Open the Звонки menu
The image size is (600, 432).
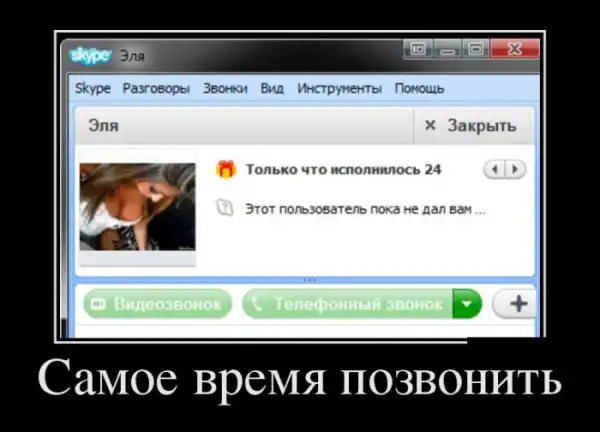(x=223, y=88)
